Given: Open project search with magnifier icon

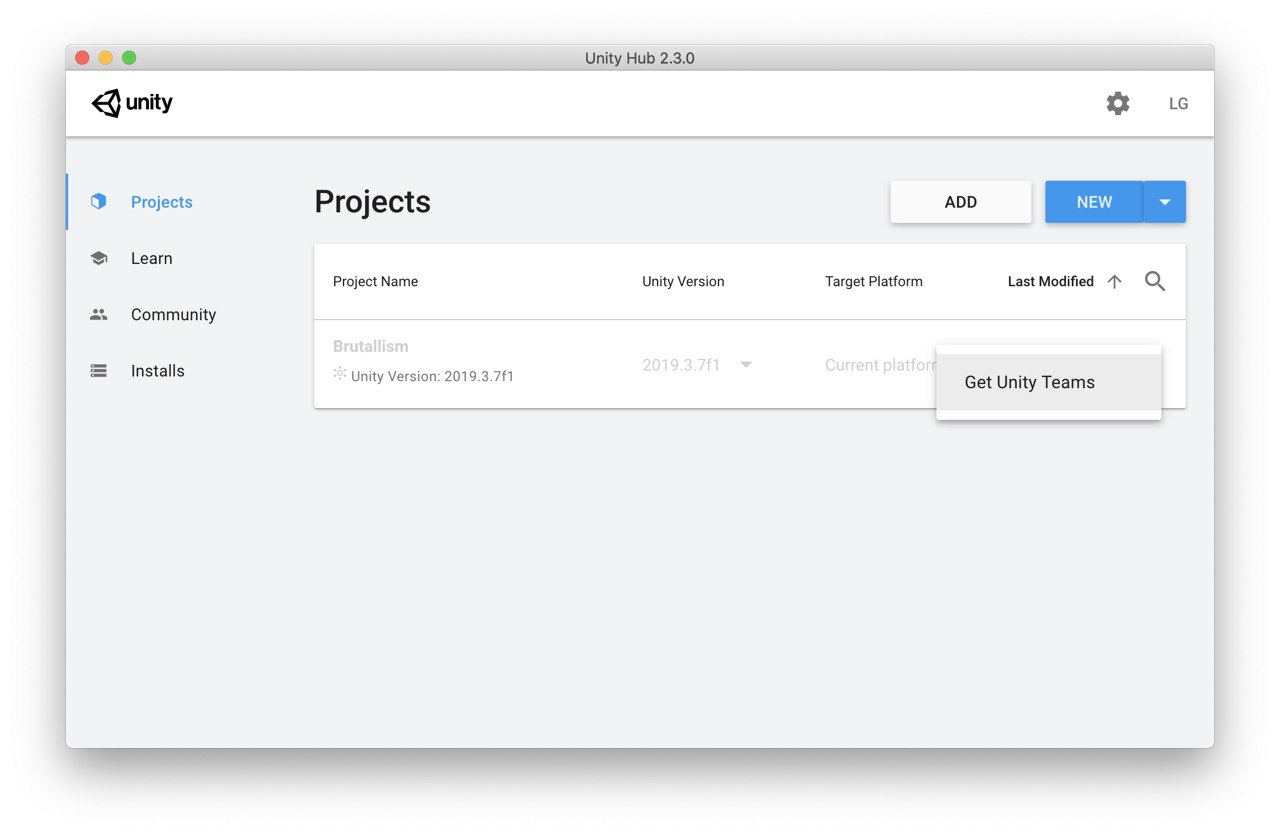Looking at the screenshot, I should (1155, 282).
